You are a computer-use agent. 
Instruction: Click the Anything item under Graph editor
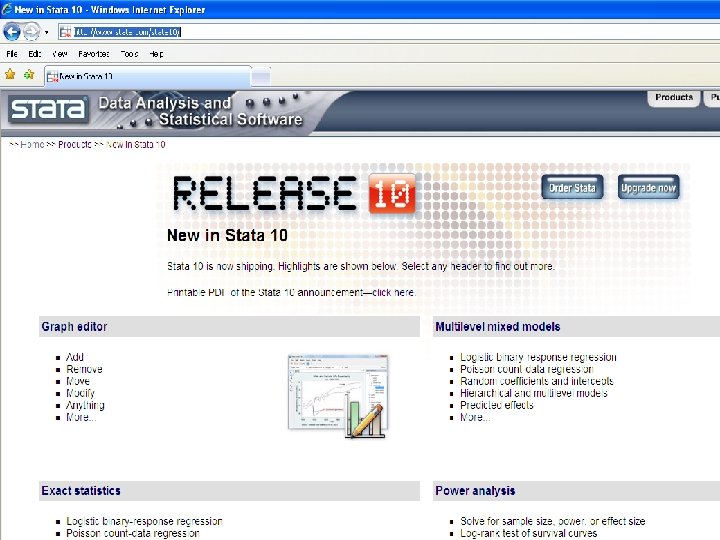click(x=85, y=405)
